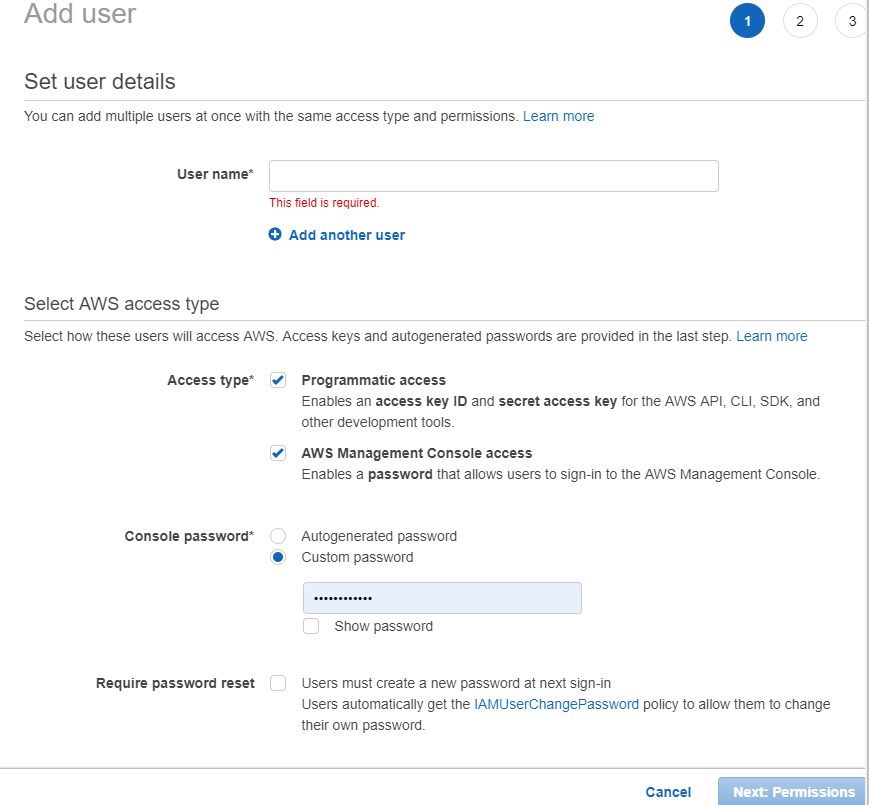Uncheck the Programmatic access checkbox
The width and height of the screenshot is (869, 805).
pyautogui.click(x=279, y=380)
